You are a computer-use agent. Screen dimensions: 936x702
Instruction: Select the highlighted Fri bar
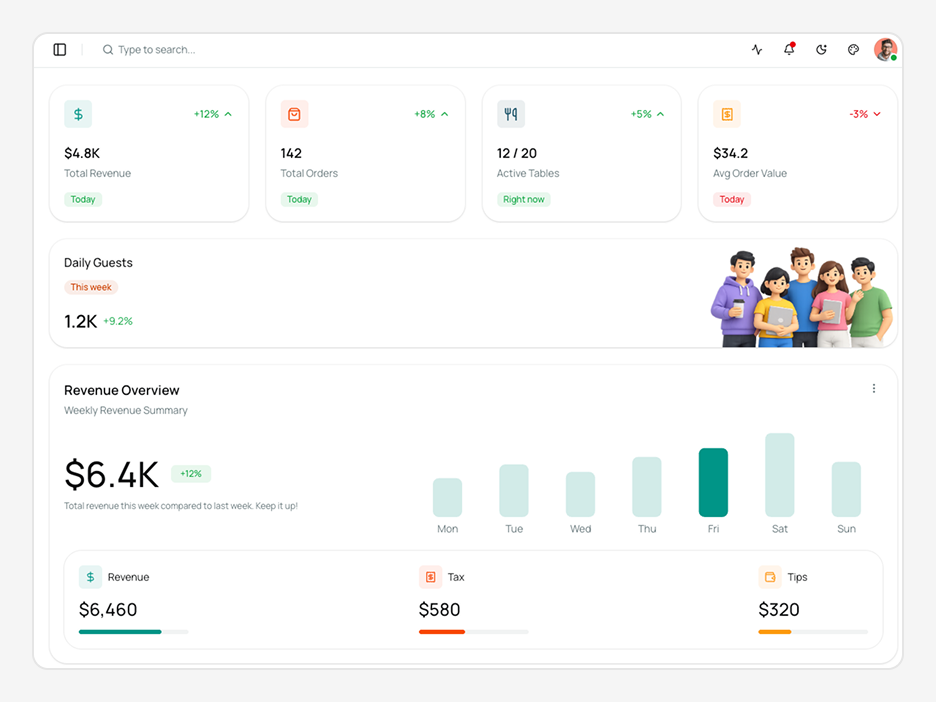tap(713, 482)
